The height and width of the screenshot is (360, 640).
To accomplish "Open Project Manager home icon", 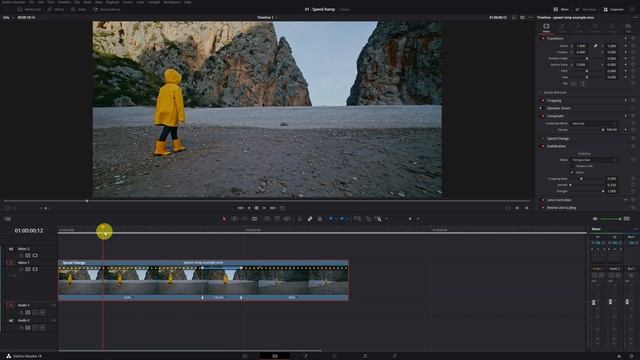I will click(619, 356).
